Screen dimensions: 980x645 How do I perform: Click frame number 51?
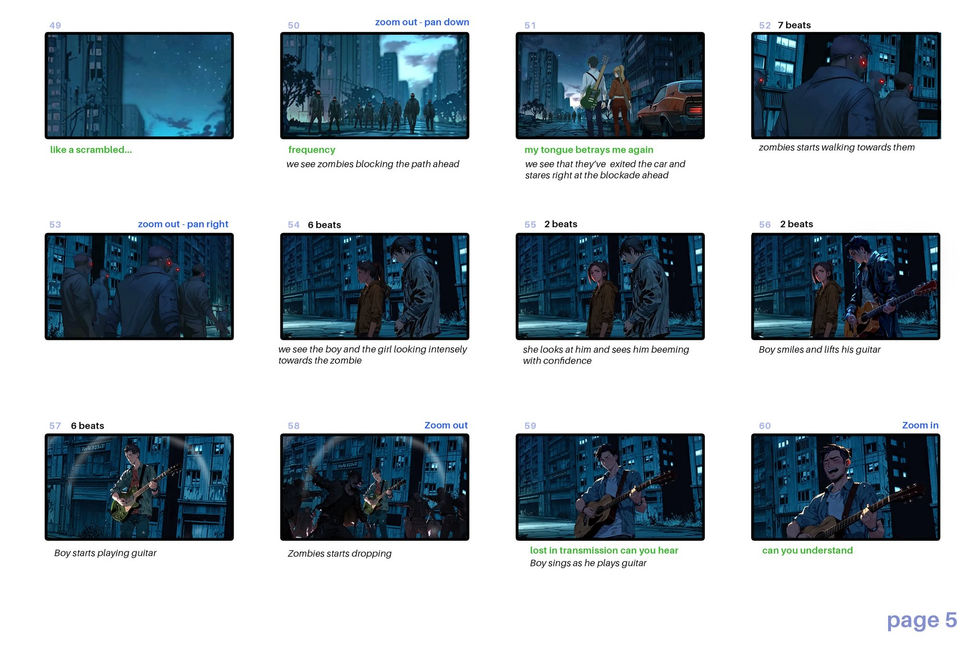[x=530, y=26]
